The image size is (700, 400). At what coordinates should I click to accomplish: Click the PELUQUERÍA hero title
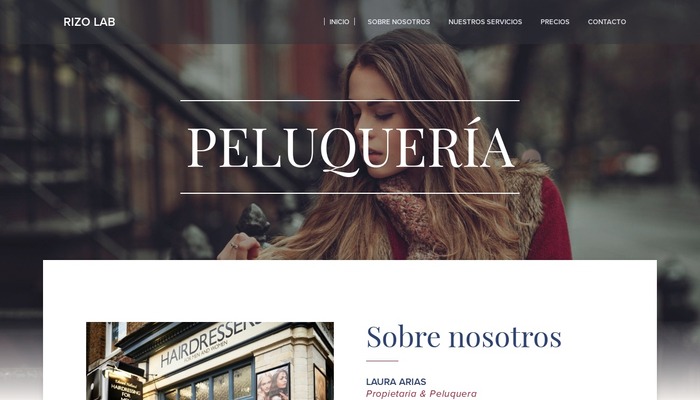pyautogui.click(x=350, y=147)
